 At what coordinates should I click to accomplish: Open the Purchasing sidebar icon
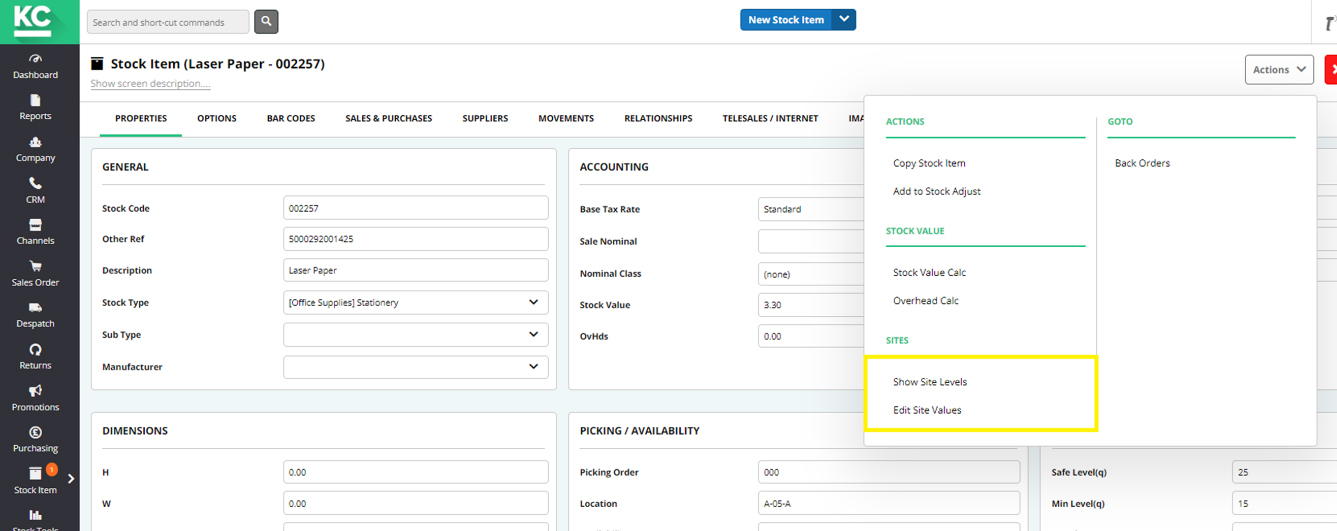pyautogui.click(x=35, y=433)
